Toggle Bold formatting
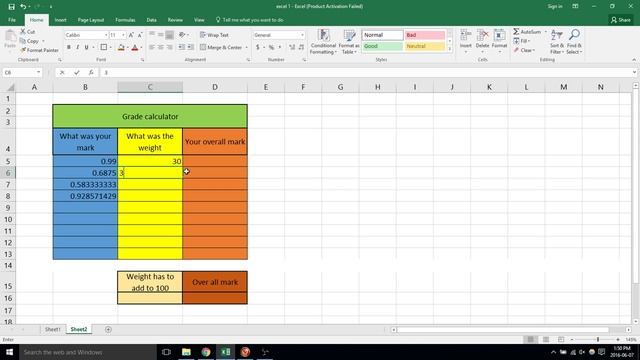This screenshot has width=640, height=360. (69, 47)
